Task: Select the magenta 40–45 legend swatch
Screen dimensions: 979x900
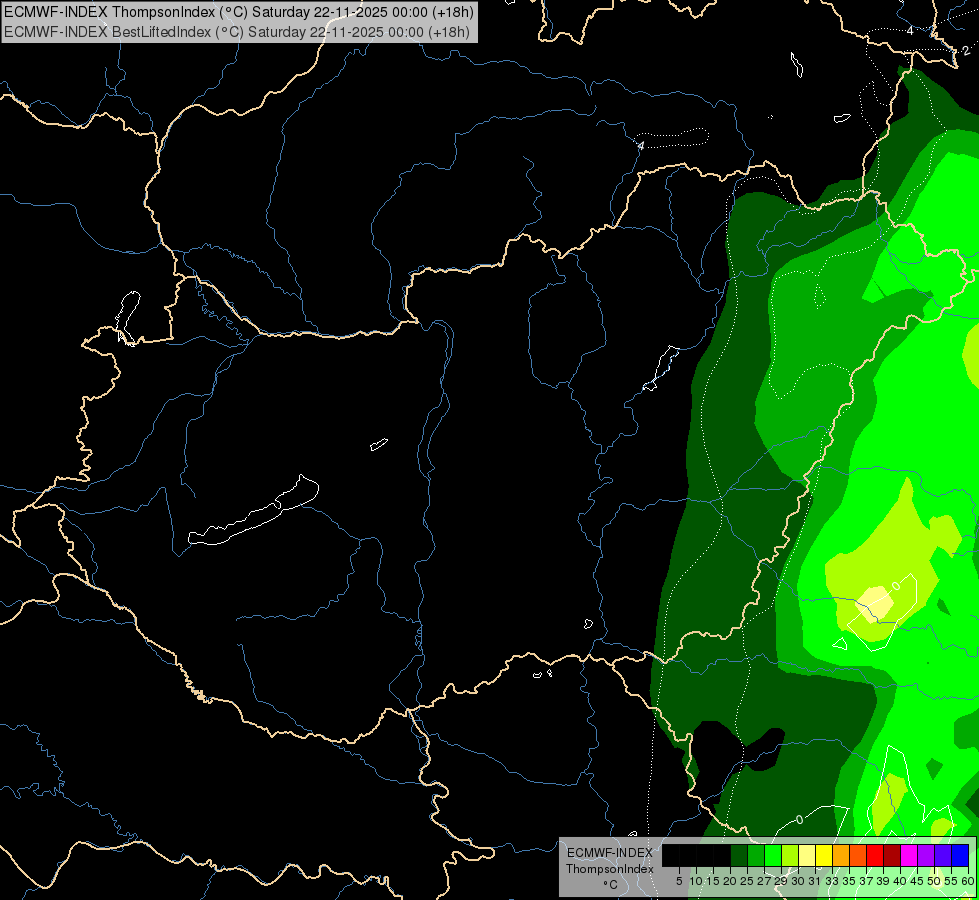Action: click(909, 855)
